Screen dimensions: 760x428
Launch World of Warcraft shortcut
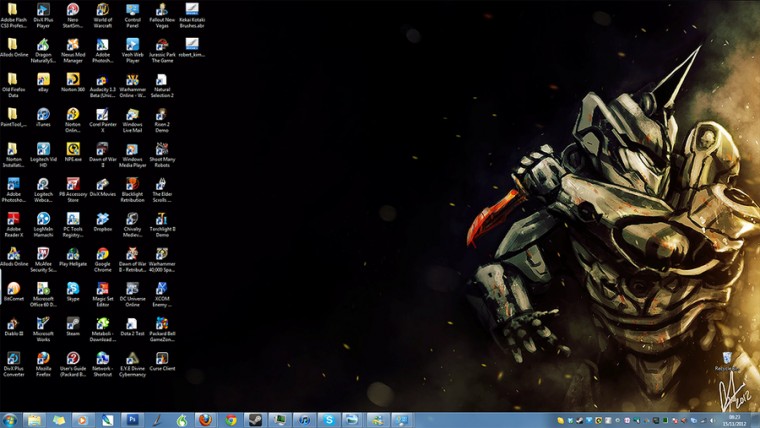click(x=103, y=16)
